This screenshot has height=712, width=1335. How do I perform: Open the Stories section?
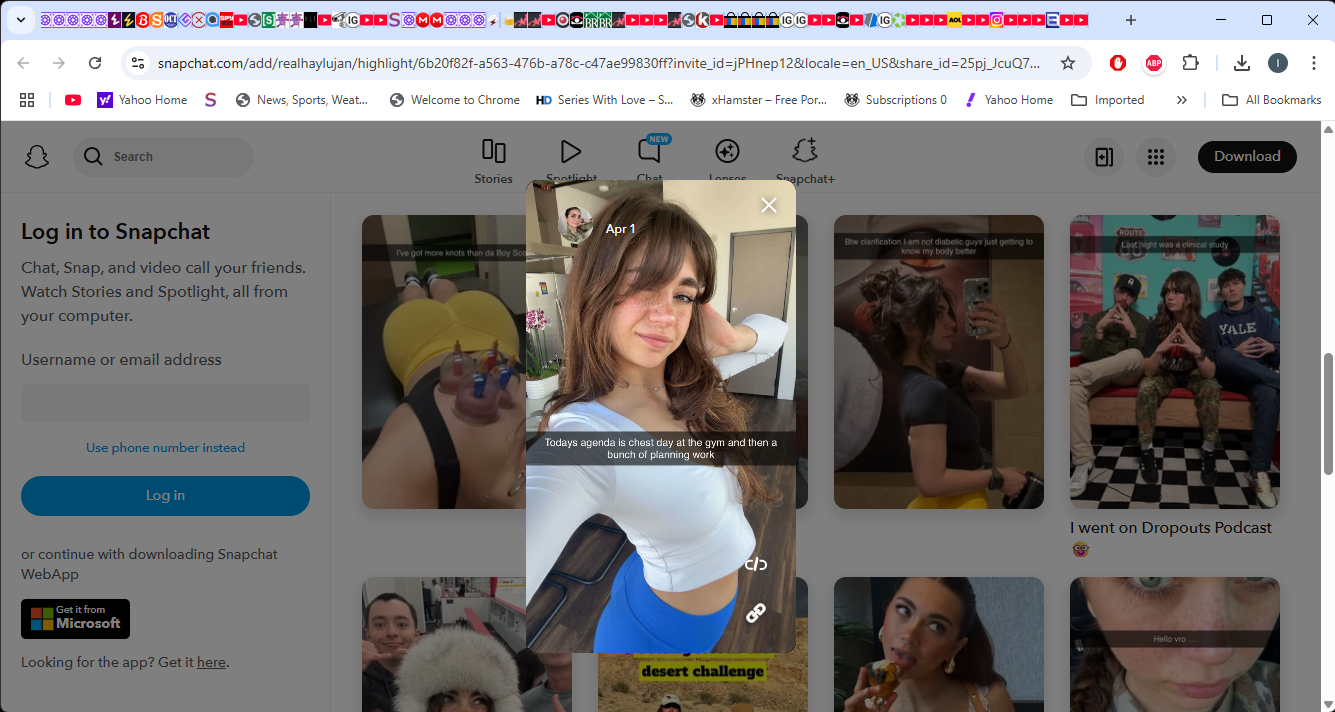click(x=493, y=162)
